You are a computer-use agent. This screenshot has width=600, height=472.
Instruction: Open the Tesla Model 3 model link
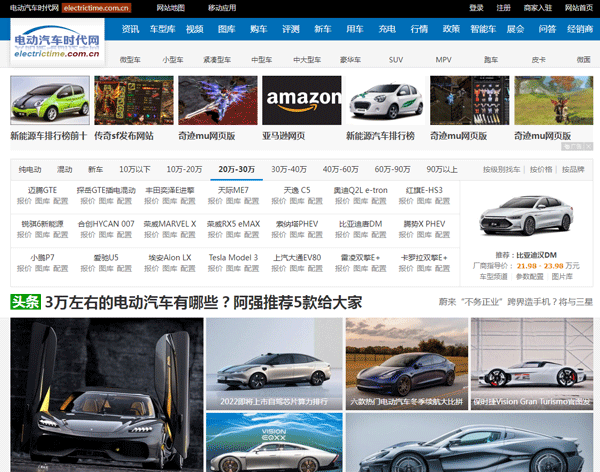pyautogui.click(x=233, y=258)
